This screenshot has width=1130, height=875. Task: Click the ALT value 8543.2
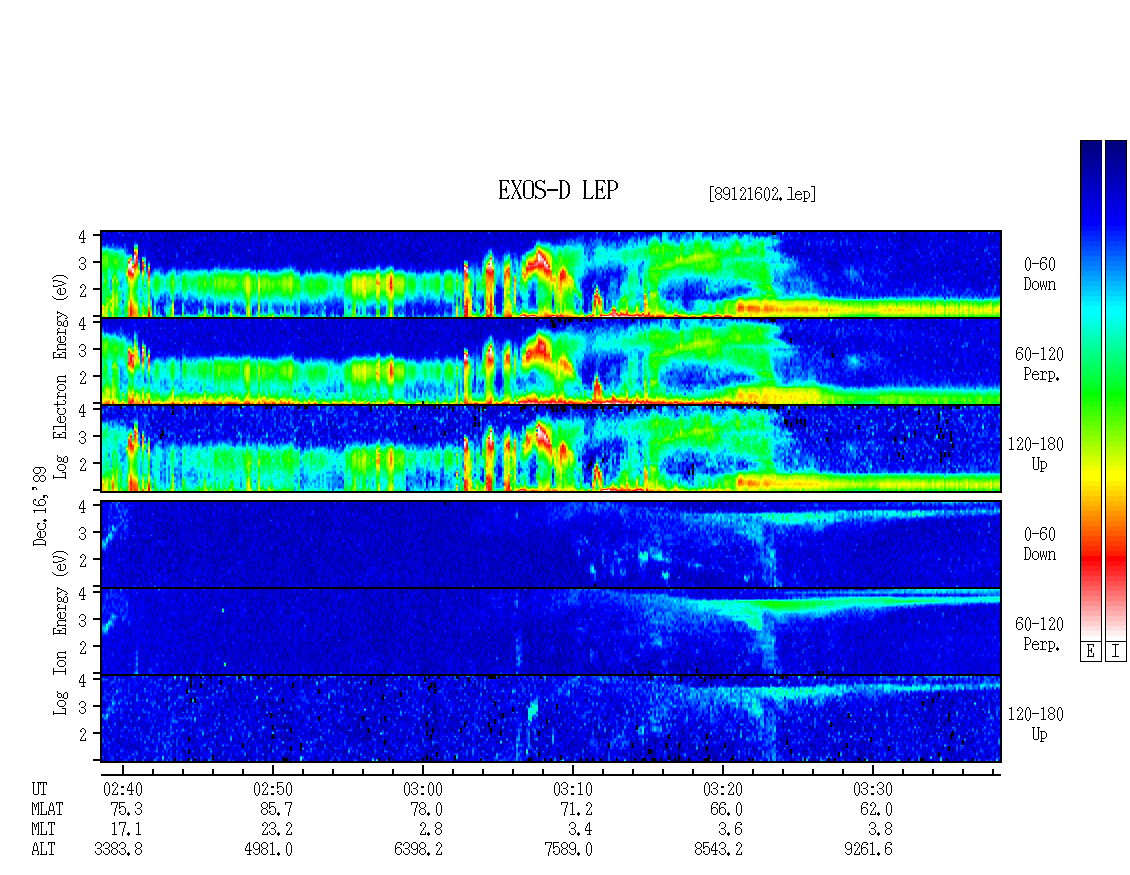point(718,850)
